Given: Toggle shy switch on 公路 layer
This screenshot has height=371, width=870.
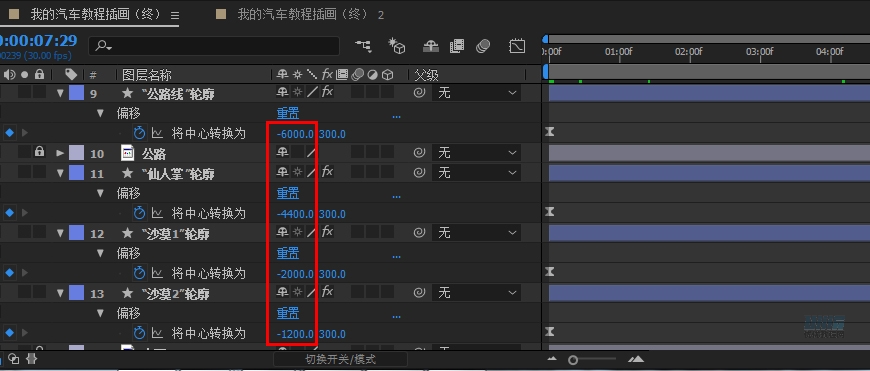Looking at the screenshot, I should click(x=282, y=153).
